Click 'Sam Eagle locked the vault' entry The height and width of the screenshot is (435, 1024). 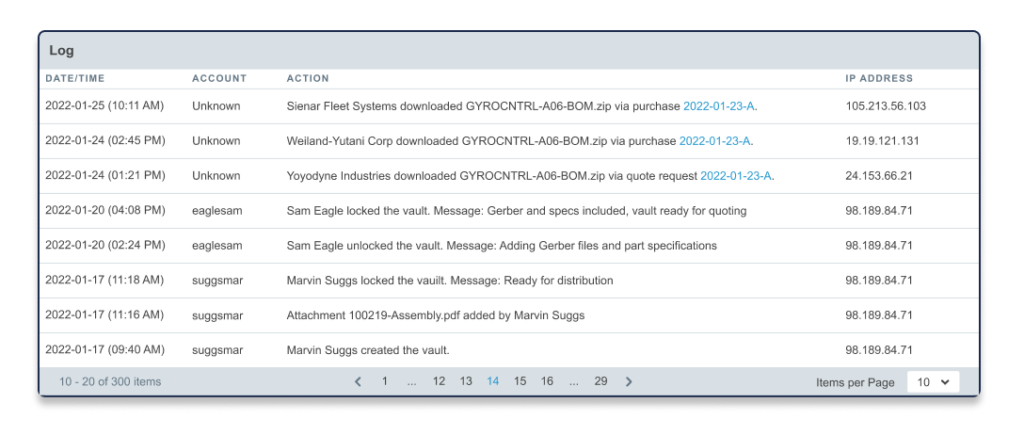[x=517, y=211]
